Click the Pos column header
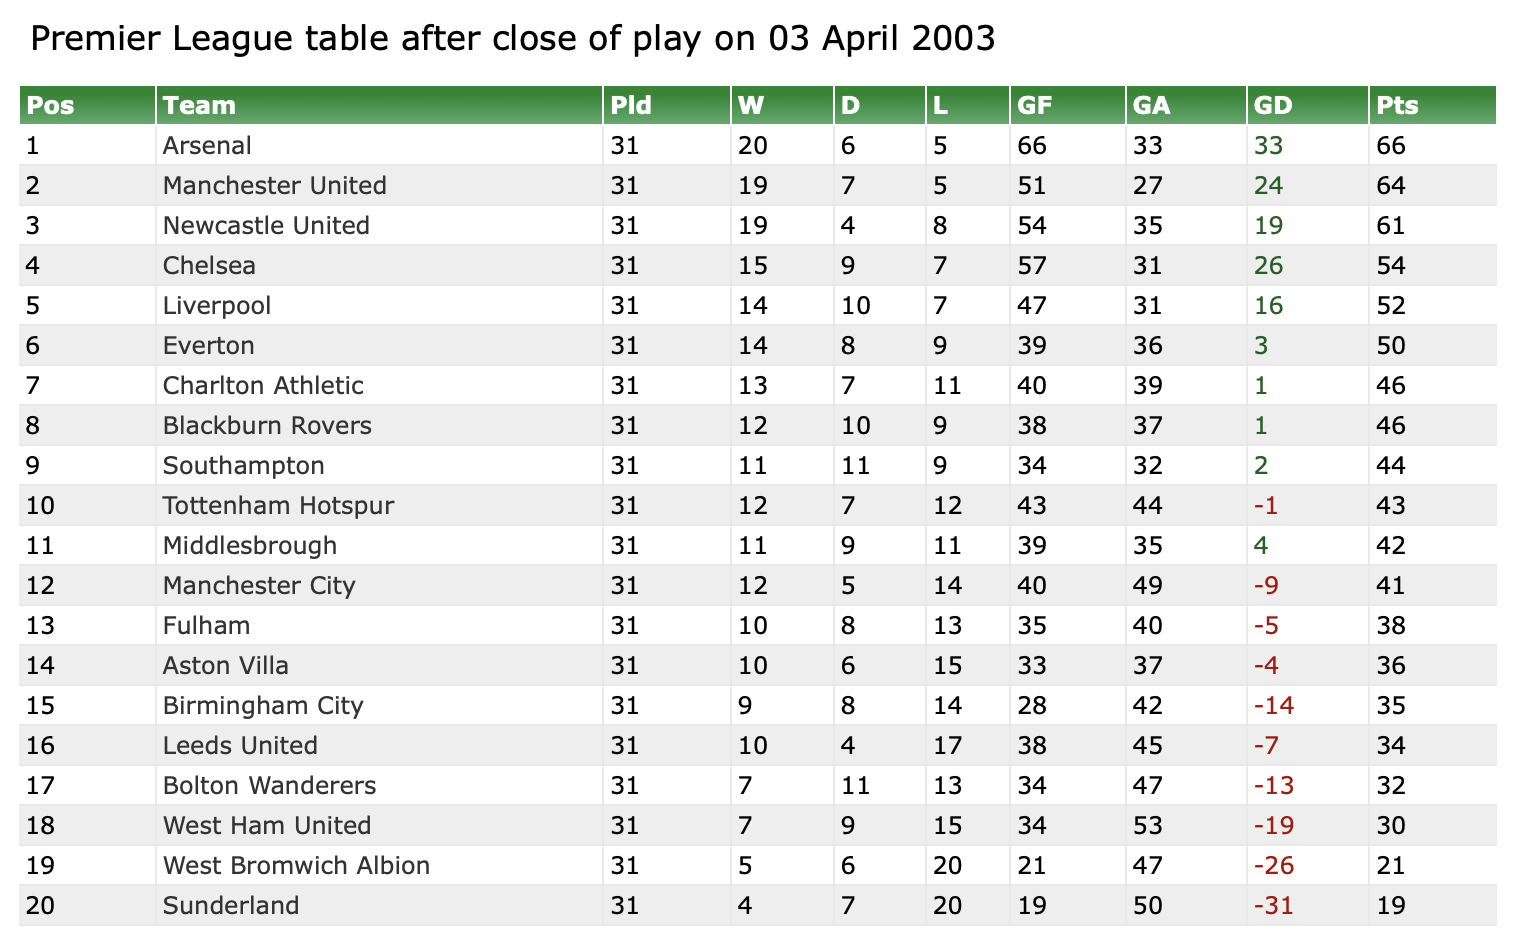1528x944 pixels. (51, 105)
